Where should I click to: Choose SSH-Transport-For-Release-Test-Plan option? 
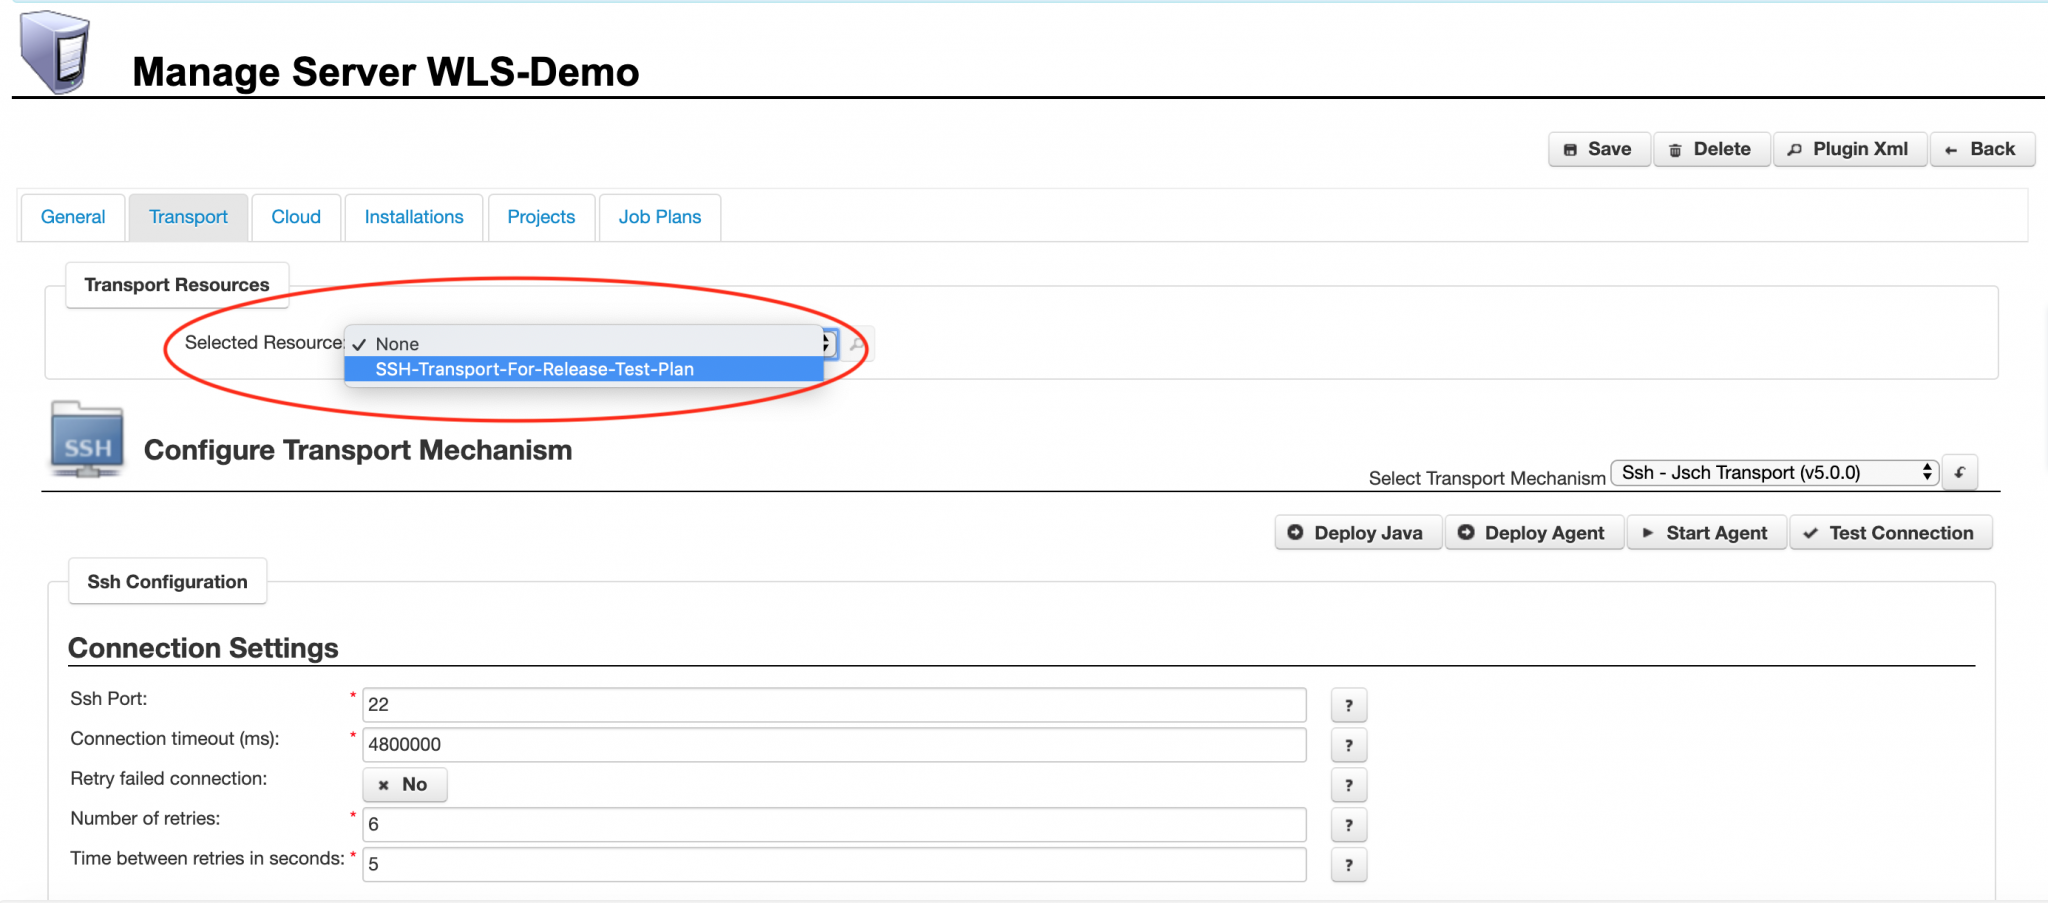[584, 369]
